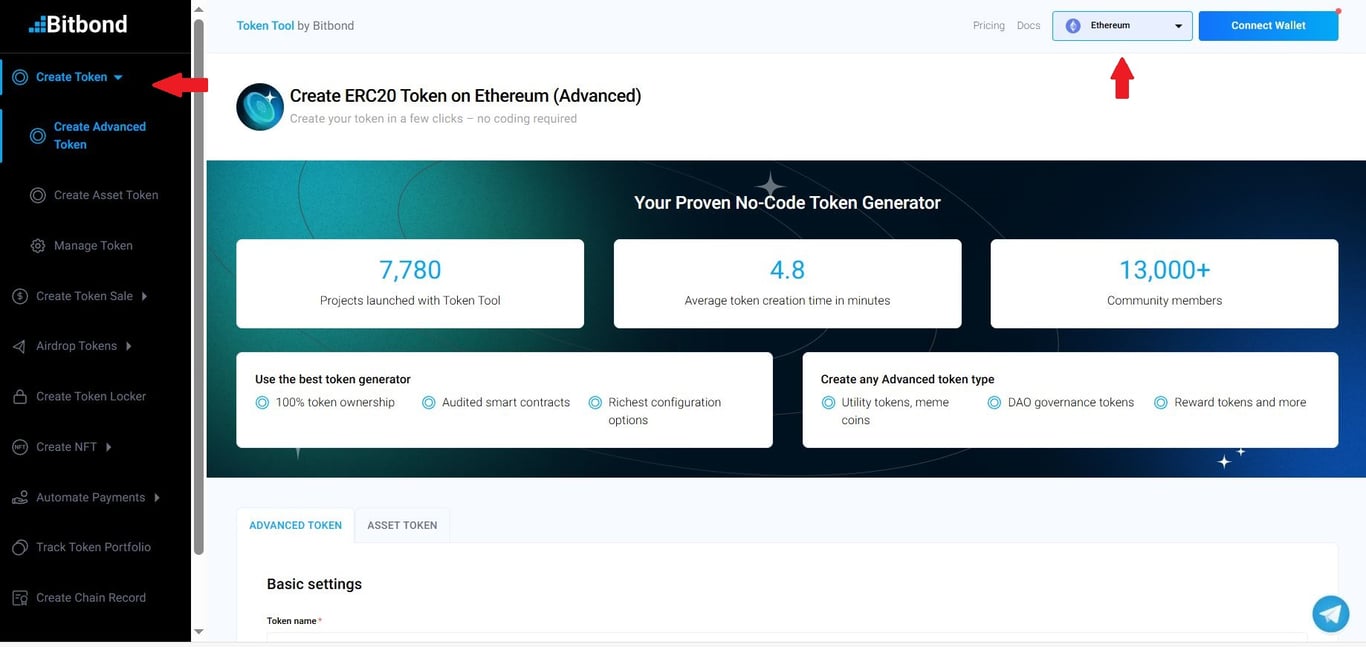Expand the Airdrop Tokens submenu arrow
The image size is (1366, 647).
click(x=129, y=346)
